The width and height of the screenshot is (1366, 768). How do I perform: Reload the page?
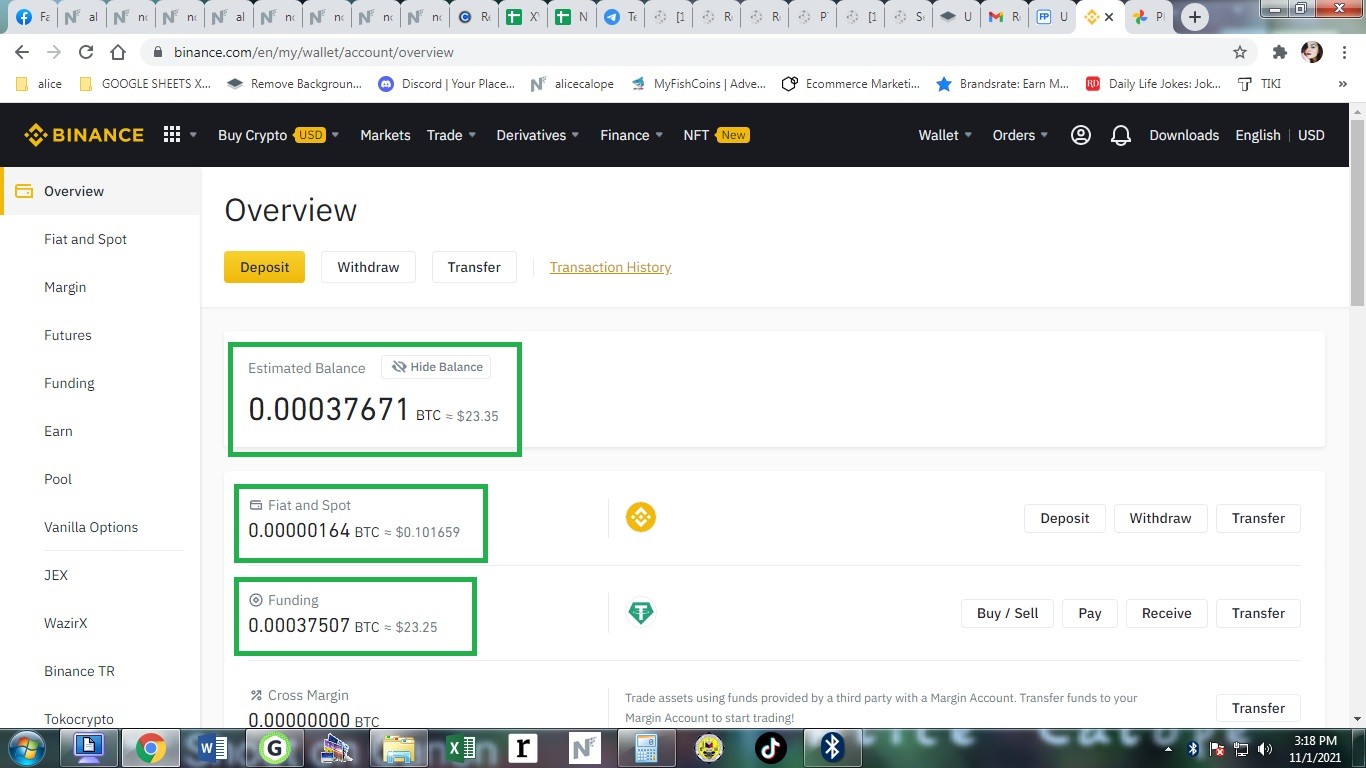tap(86, 52)
